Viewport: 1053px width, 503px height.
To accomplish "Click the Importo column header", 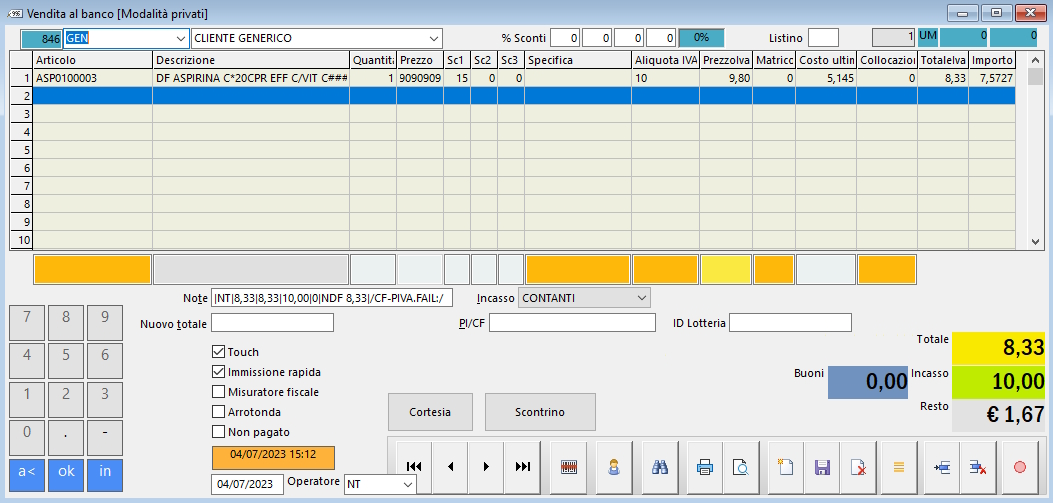I will click(x=992, y=60).
